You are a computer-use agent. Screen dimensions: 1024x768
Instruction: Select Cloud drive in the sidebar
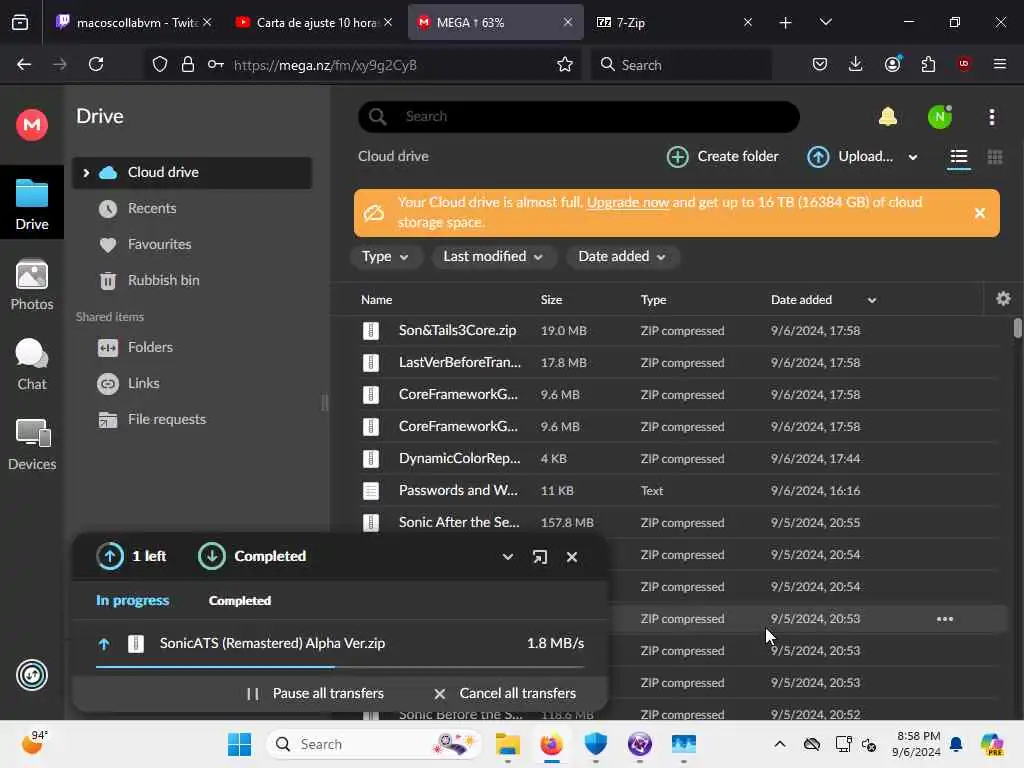tap(192, 173)
